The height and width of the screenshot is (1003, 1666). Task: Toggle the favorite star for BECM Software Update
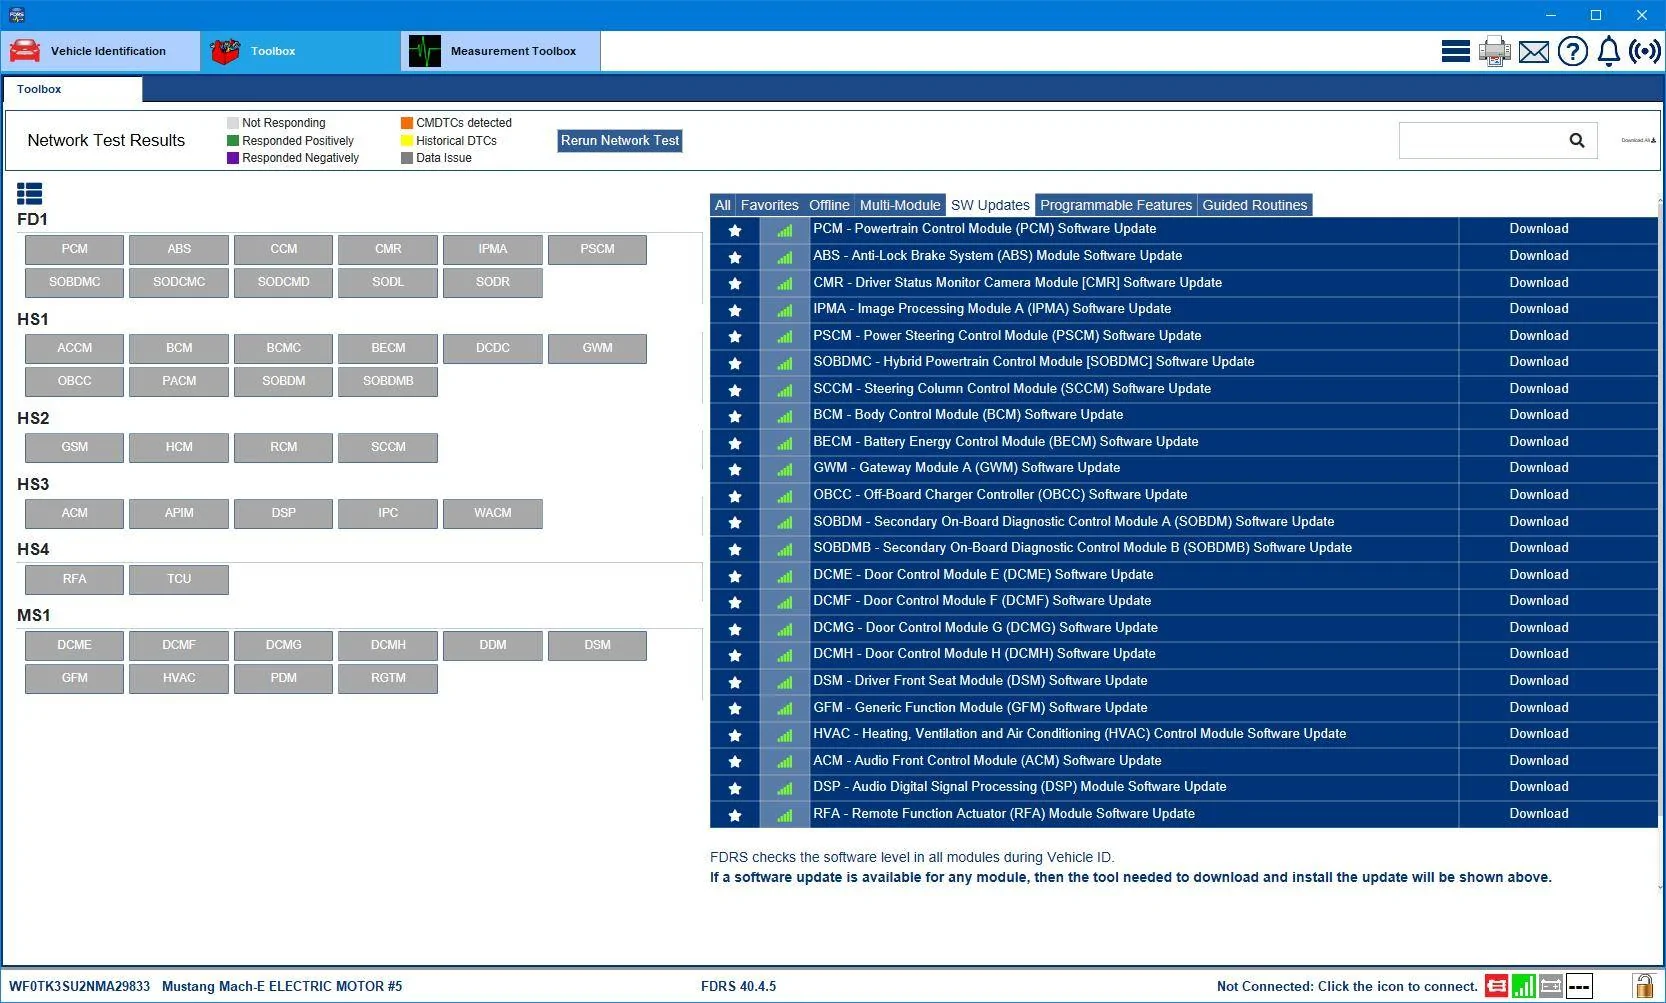point(735,443)
